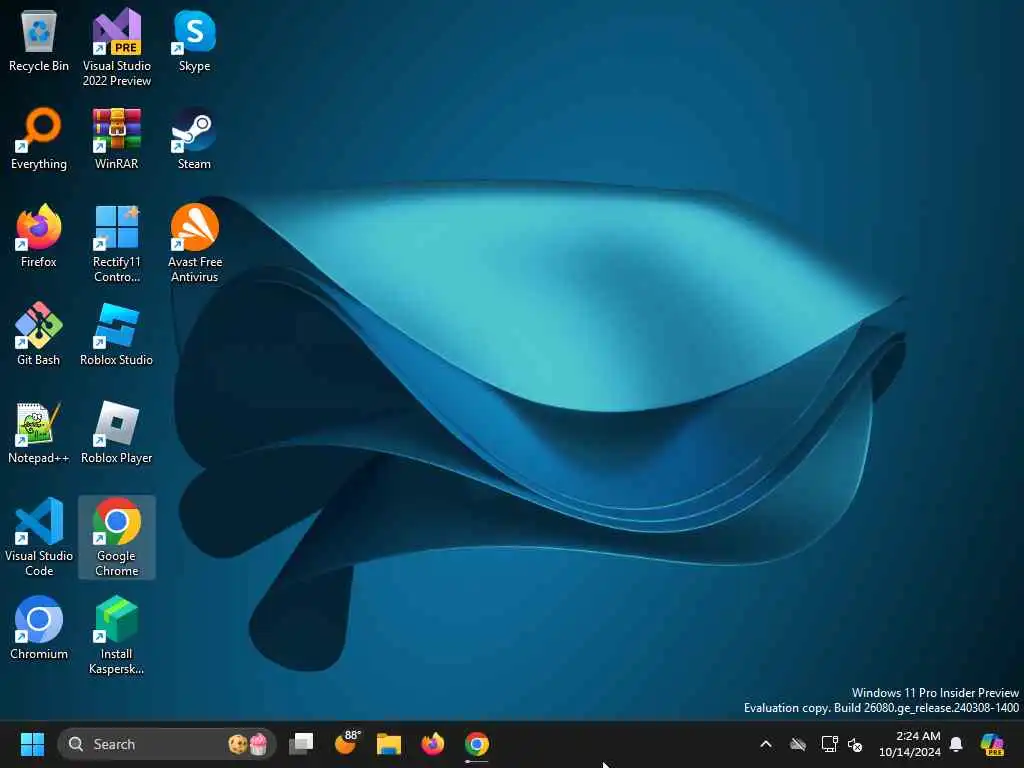Select the WinRAR desktop icon

[x=116, y=138]
